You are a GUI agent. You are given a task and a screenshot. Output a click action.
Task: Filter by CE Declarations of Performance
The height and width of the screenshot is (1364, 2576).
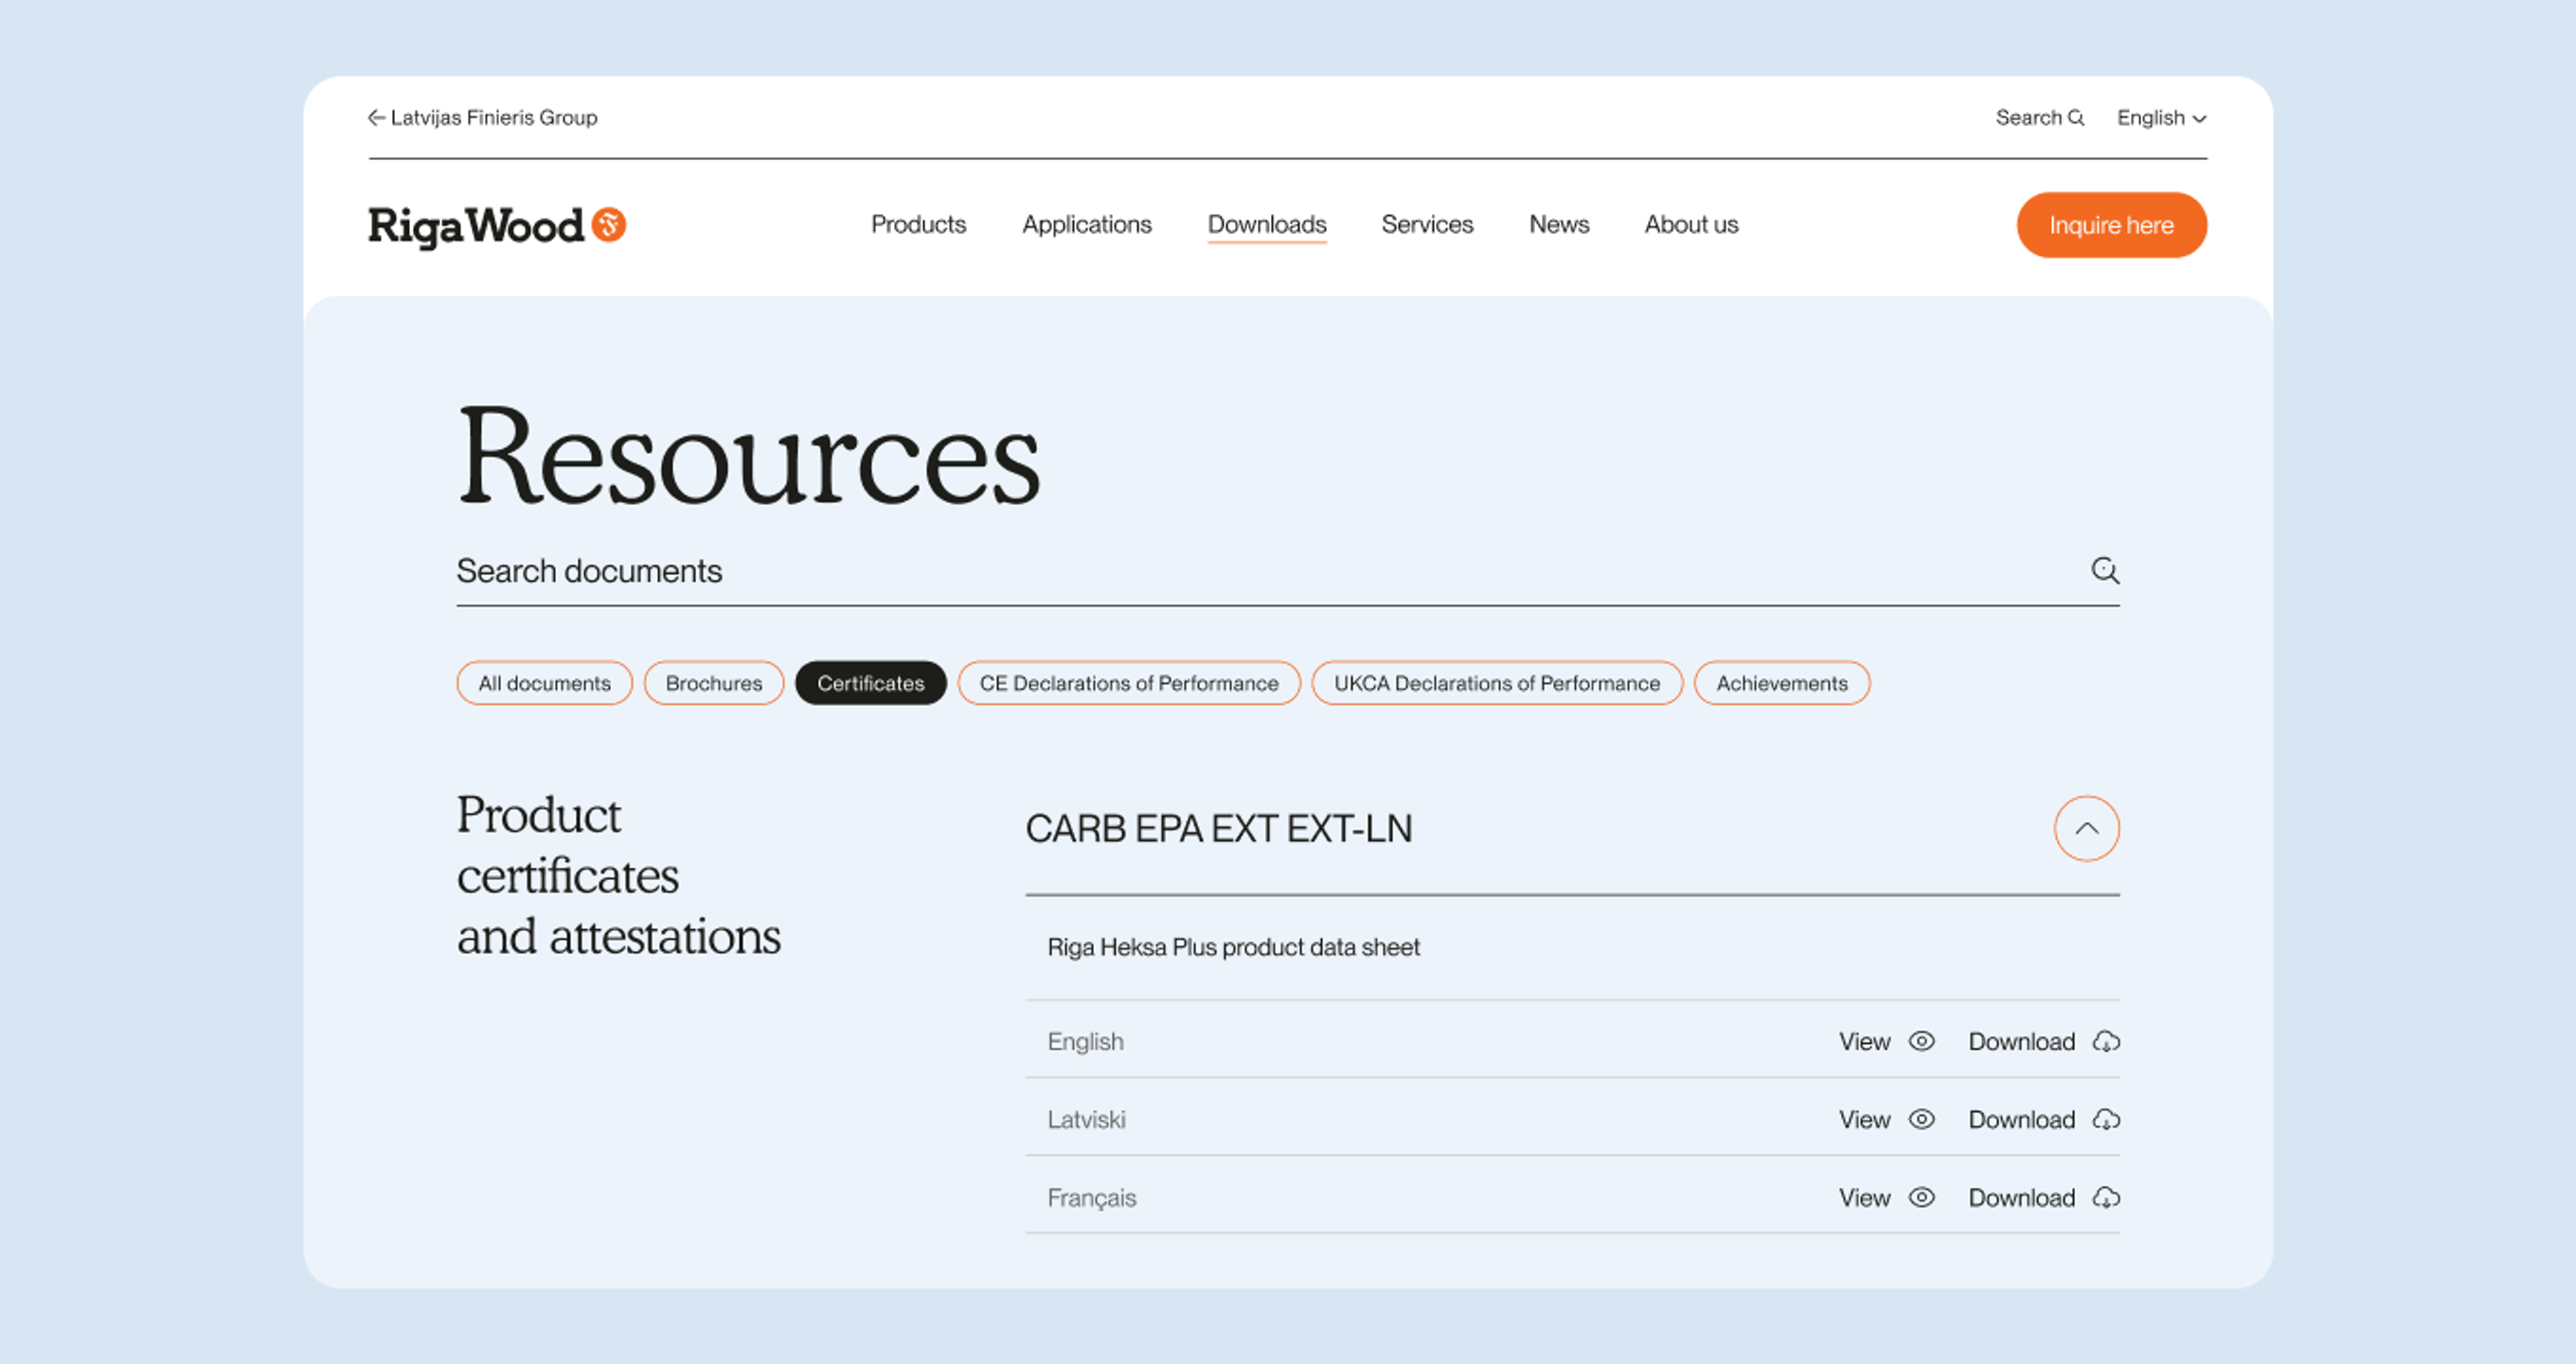click(1129, 683)
